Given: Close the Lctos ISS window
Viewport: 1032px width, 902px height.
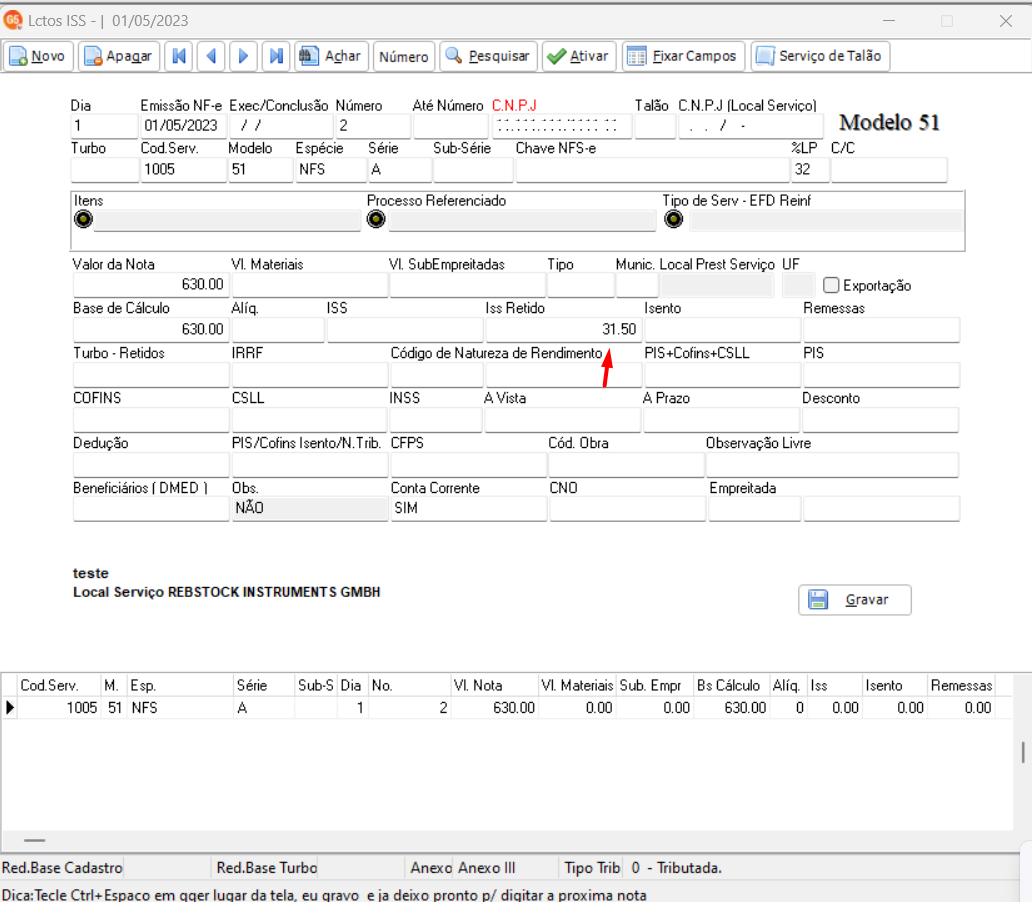Looking at the screenshot, I should (1006, 21).
